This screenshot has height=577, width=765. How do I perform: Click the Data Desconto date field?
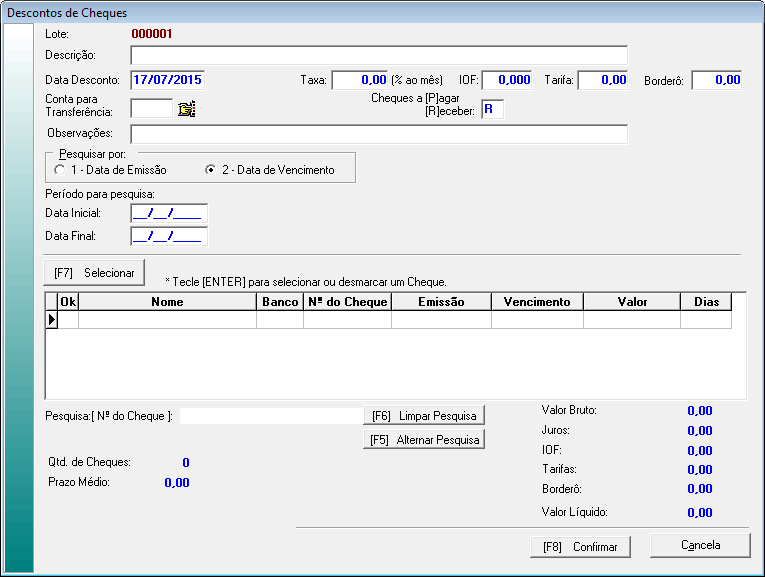(x=167, y=80)
